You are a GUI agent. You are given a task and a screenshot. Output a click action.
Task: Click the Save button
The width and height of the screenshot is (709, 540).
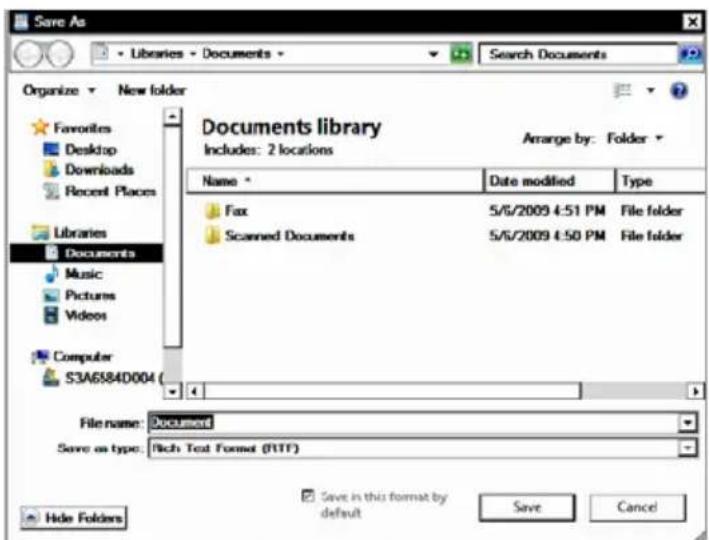(527, 507)
